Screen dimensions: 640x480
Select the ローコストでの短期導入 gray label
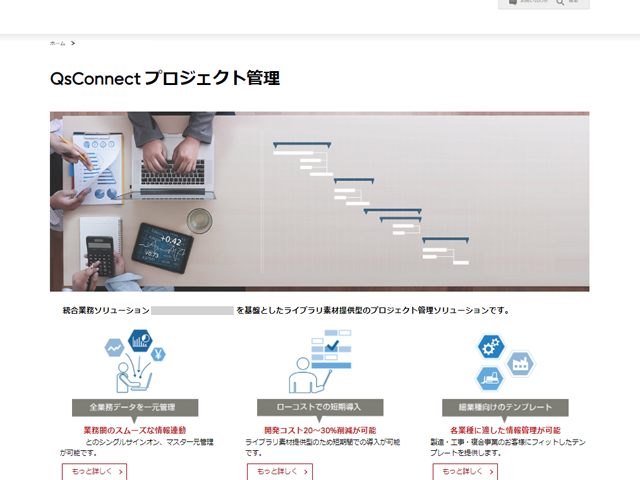[x=320, y=407]
